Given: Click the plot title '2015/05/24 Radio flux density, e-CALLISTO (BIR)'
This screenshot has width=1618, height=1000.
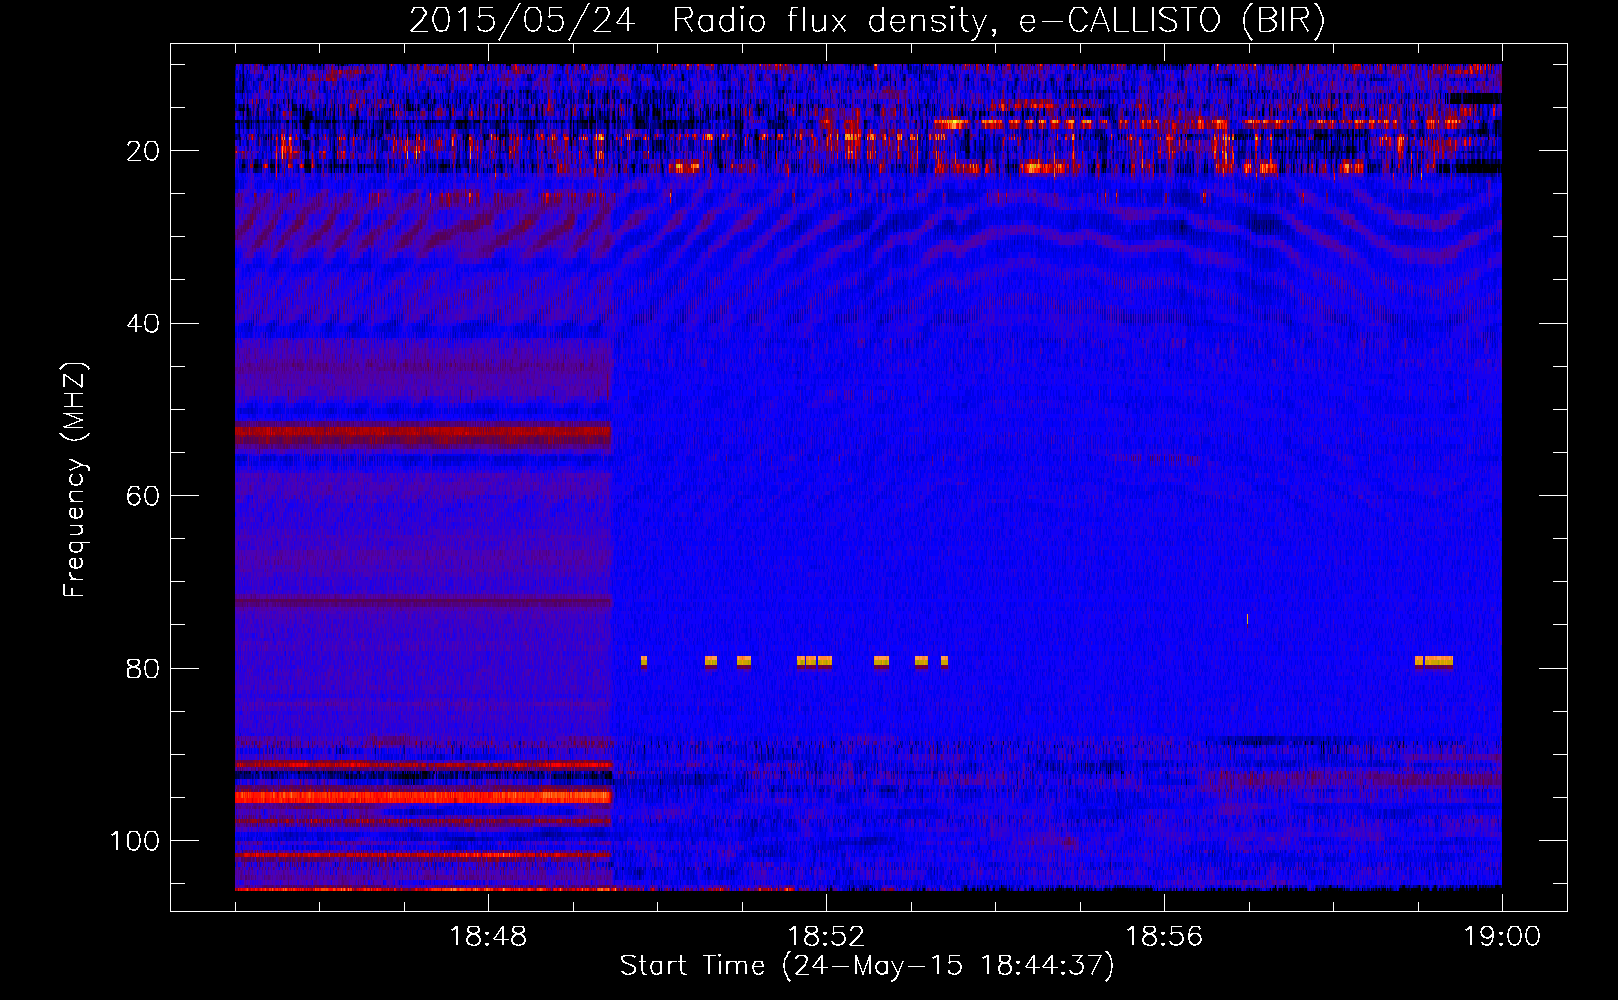Looking at the screenshot, I should [867, 21].
